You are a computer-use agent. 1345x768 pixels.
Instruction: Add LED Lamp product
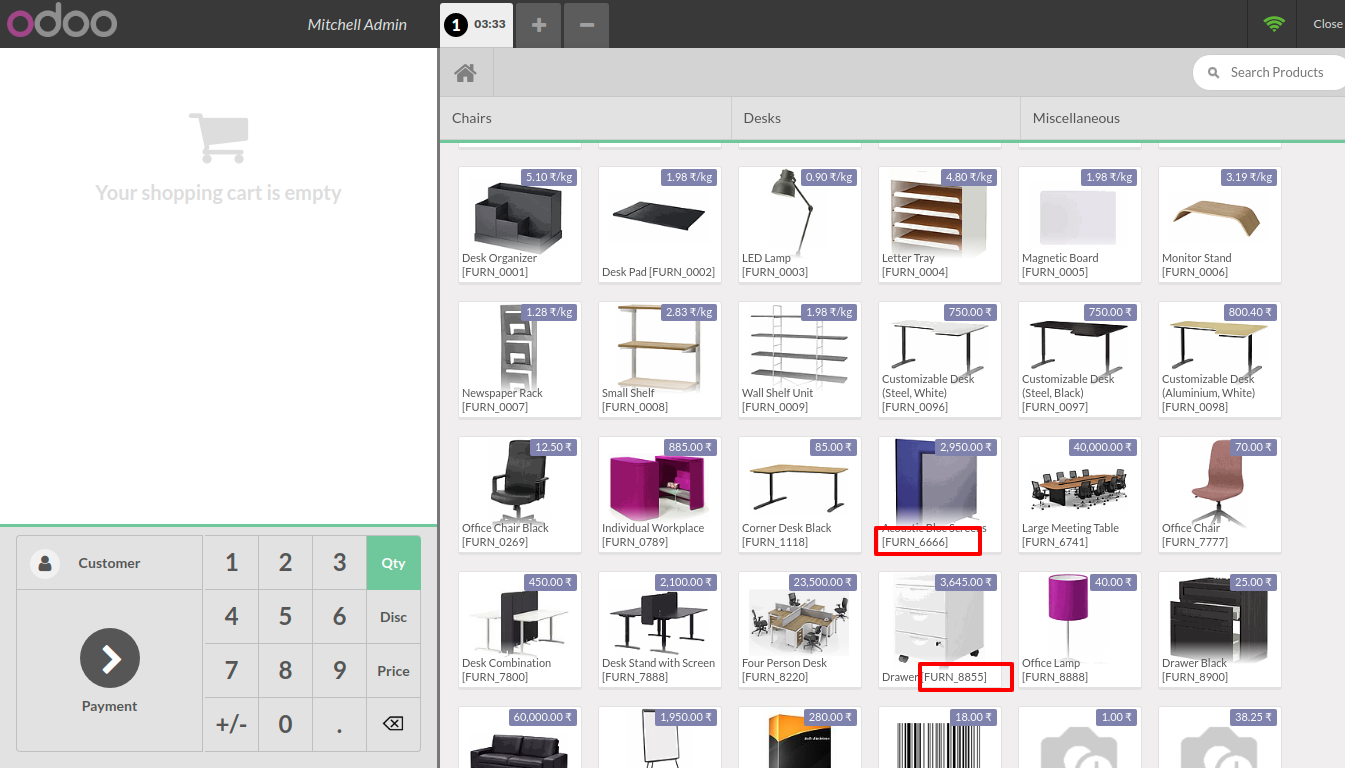pyautogui.click(x=800, y=225)
